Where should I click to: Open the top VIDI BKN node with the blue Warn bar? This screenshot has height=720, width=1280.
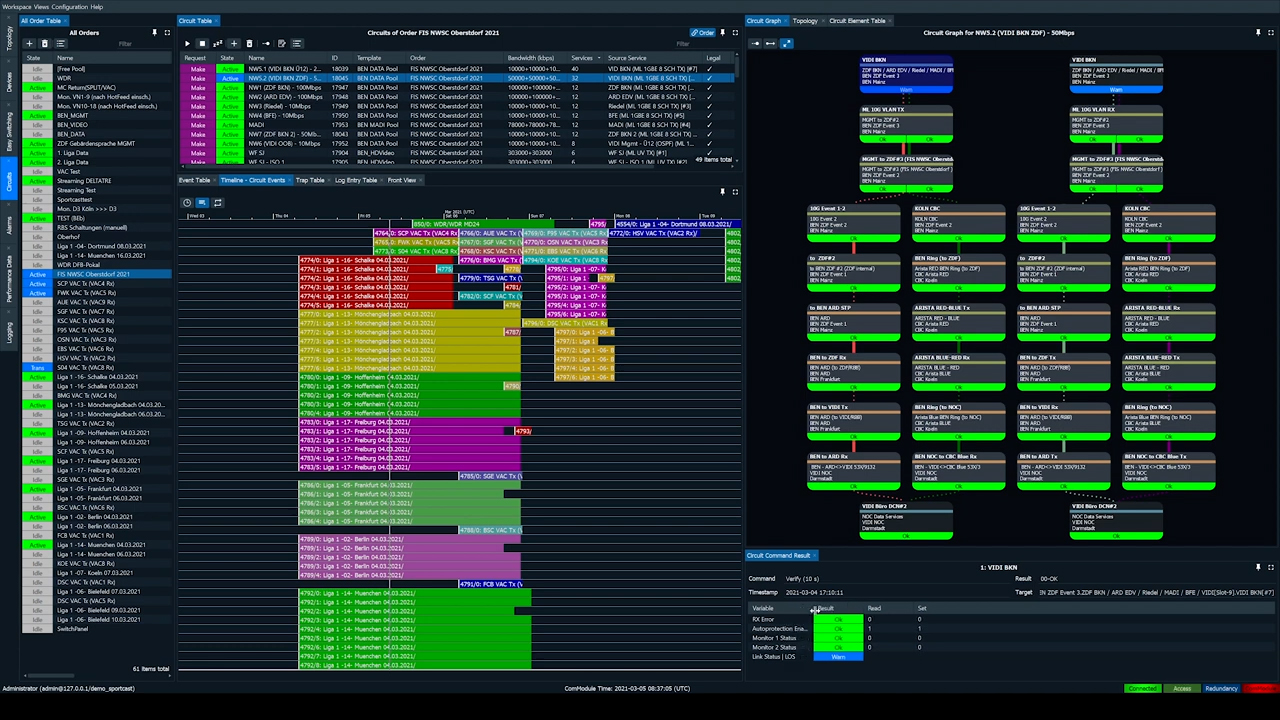[x=907, y=75]
